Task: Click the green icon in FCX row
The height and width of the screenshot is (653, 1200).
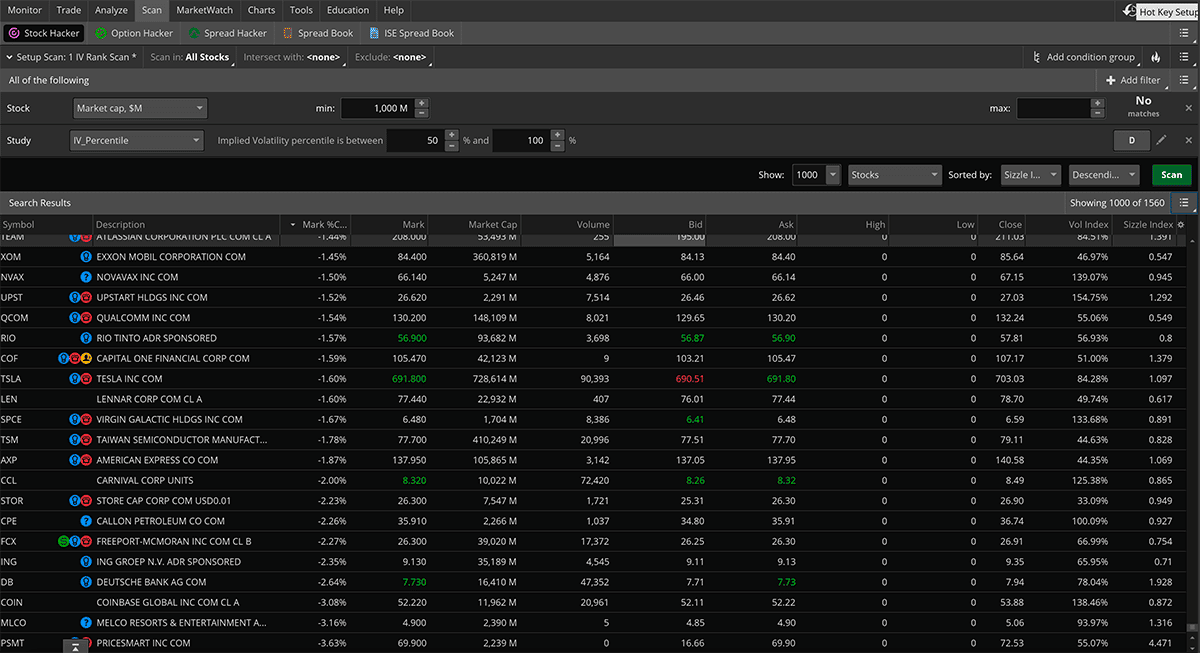Action: (x=64, y=541)
